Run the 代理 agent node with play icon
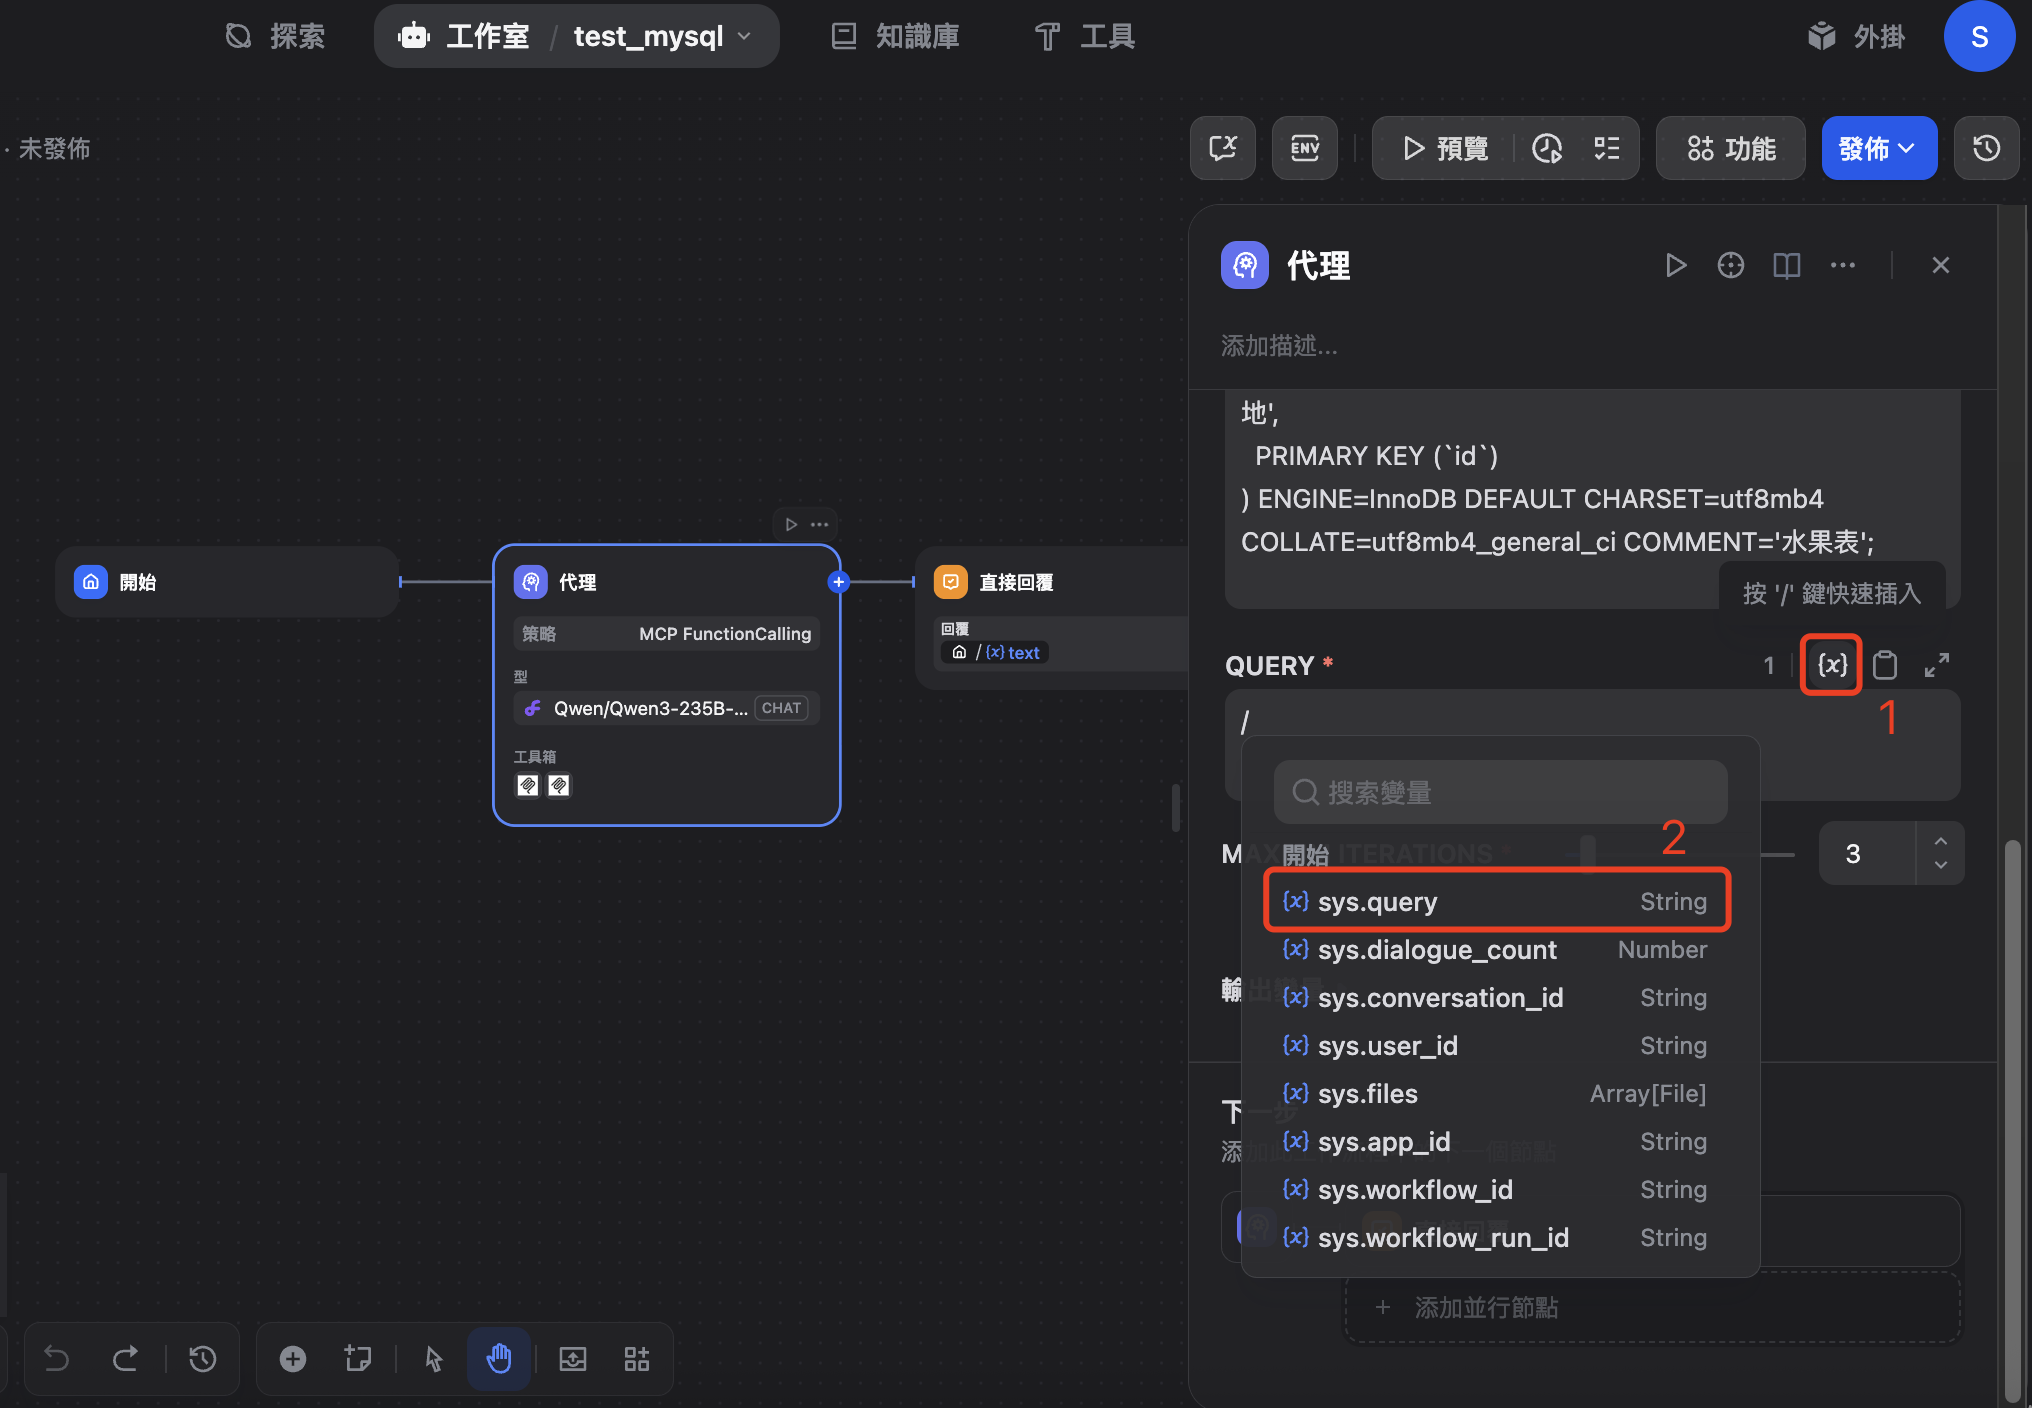Screen dimensions: 2032x1408 pos(1677,265)
